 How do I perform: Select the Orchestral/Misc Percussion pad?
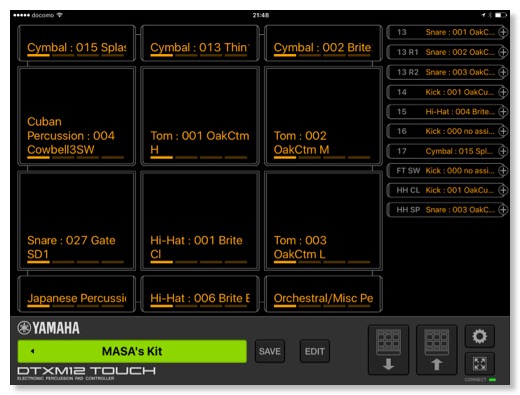click(x=323, y=294)
